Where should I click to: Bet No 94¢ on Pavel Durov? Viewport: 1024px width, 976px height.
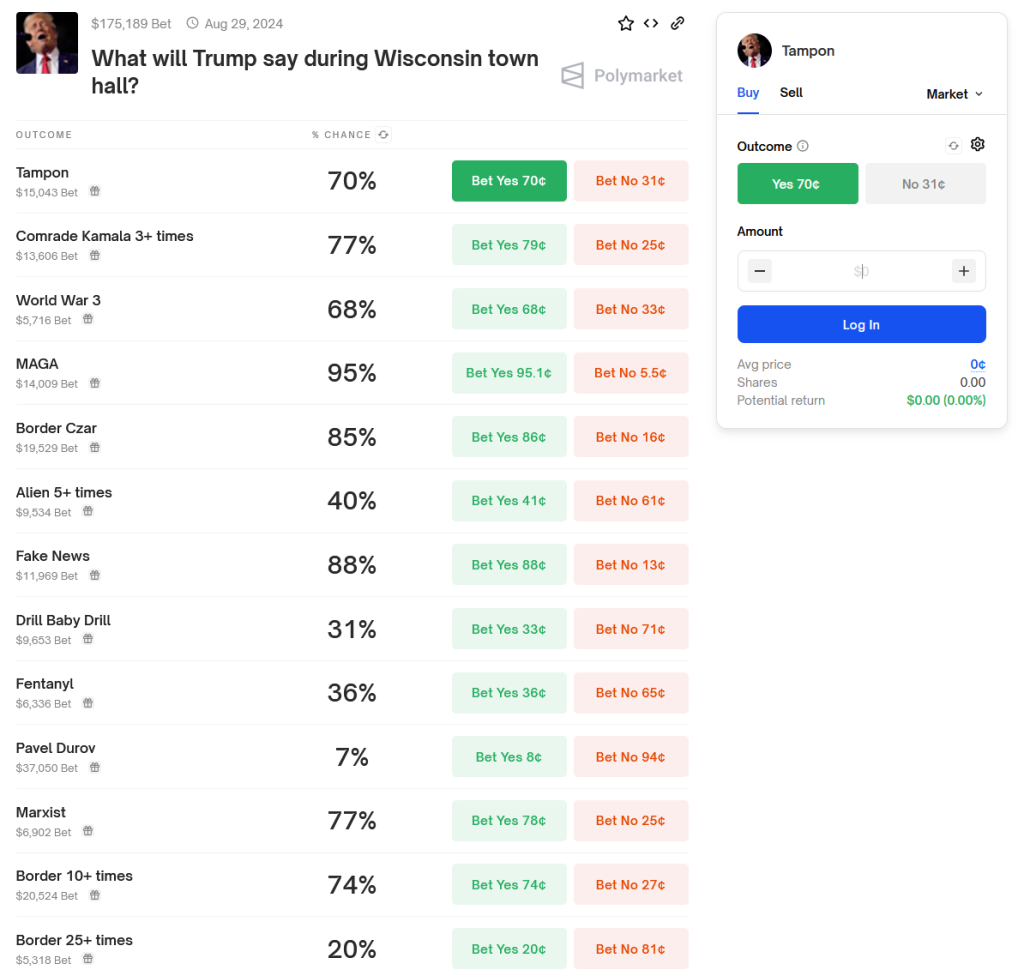[631, 756]
